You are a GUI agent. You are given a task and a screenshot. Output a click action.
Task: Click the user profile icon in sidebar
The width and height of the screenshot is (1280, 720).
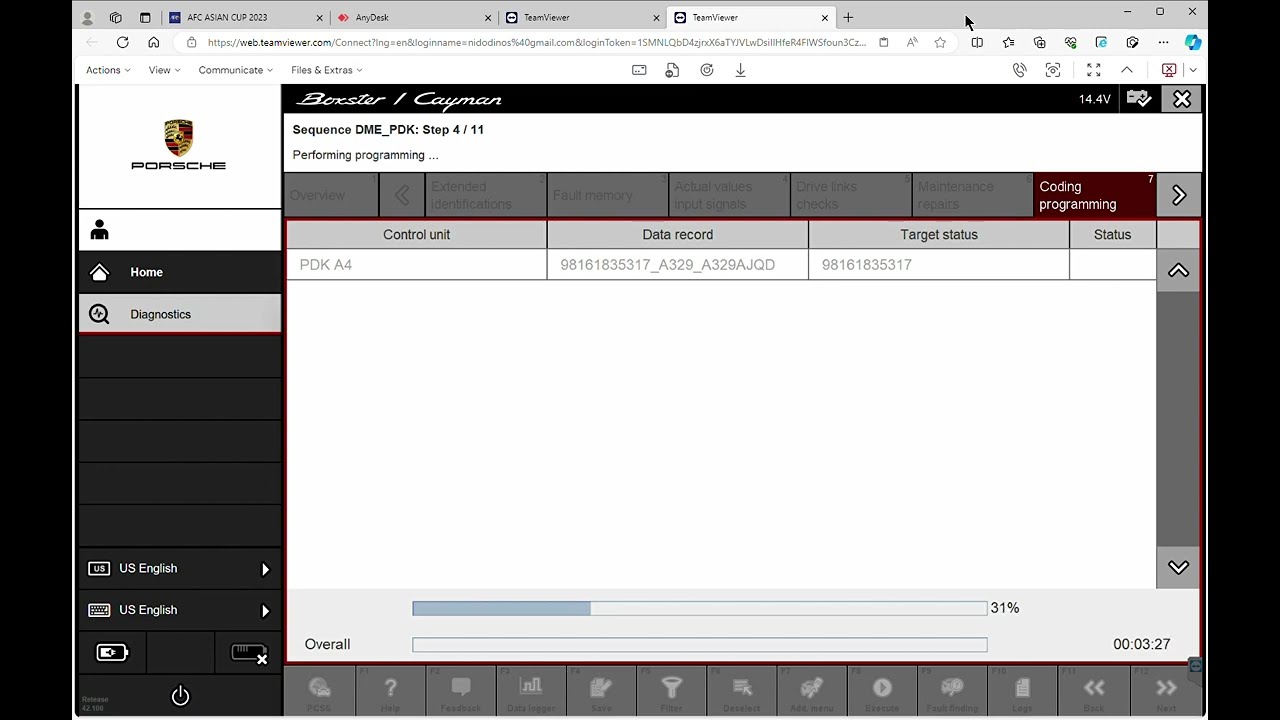99,231
